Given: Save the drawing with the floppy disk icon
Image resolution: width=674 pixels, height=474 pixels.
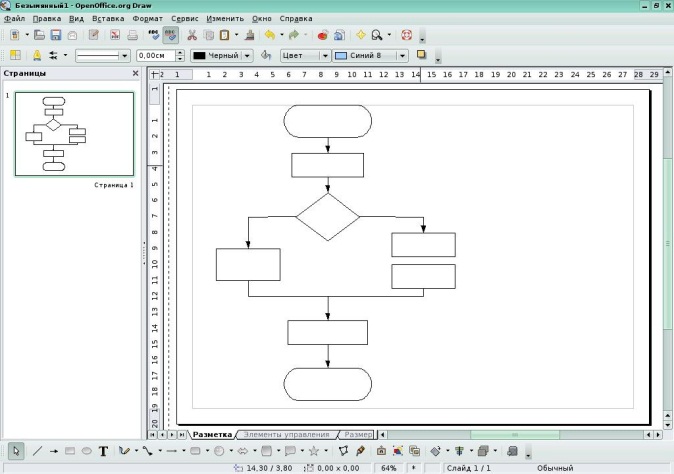Looking at the screenshot, I should pos(56,35).
